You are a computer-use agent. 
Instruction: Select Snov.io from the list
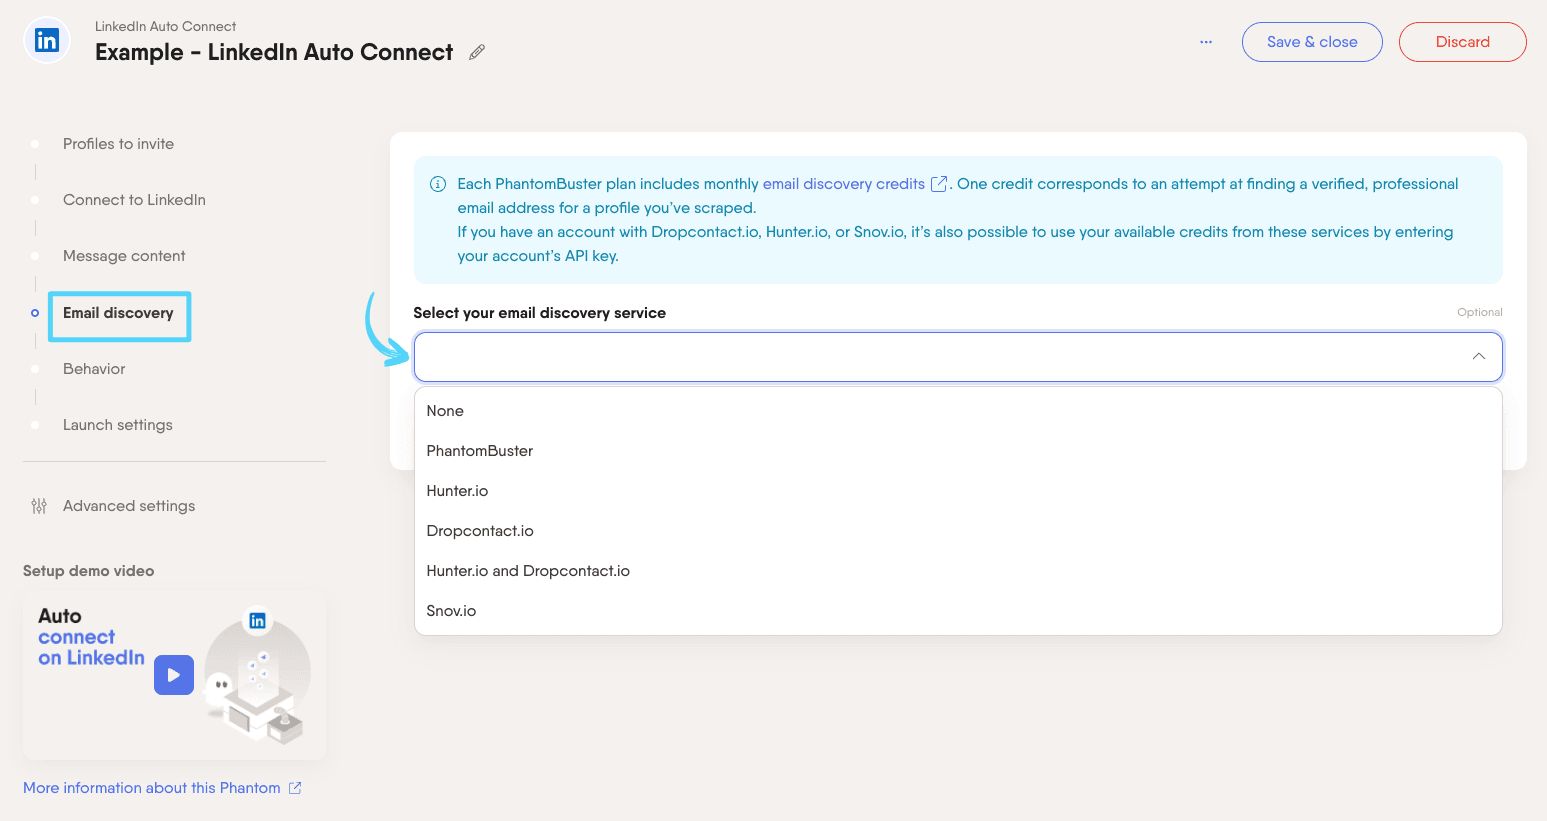tap(451, 611)
